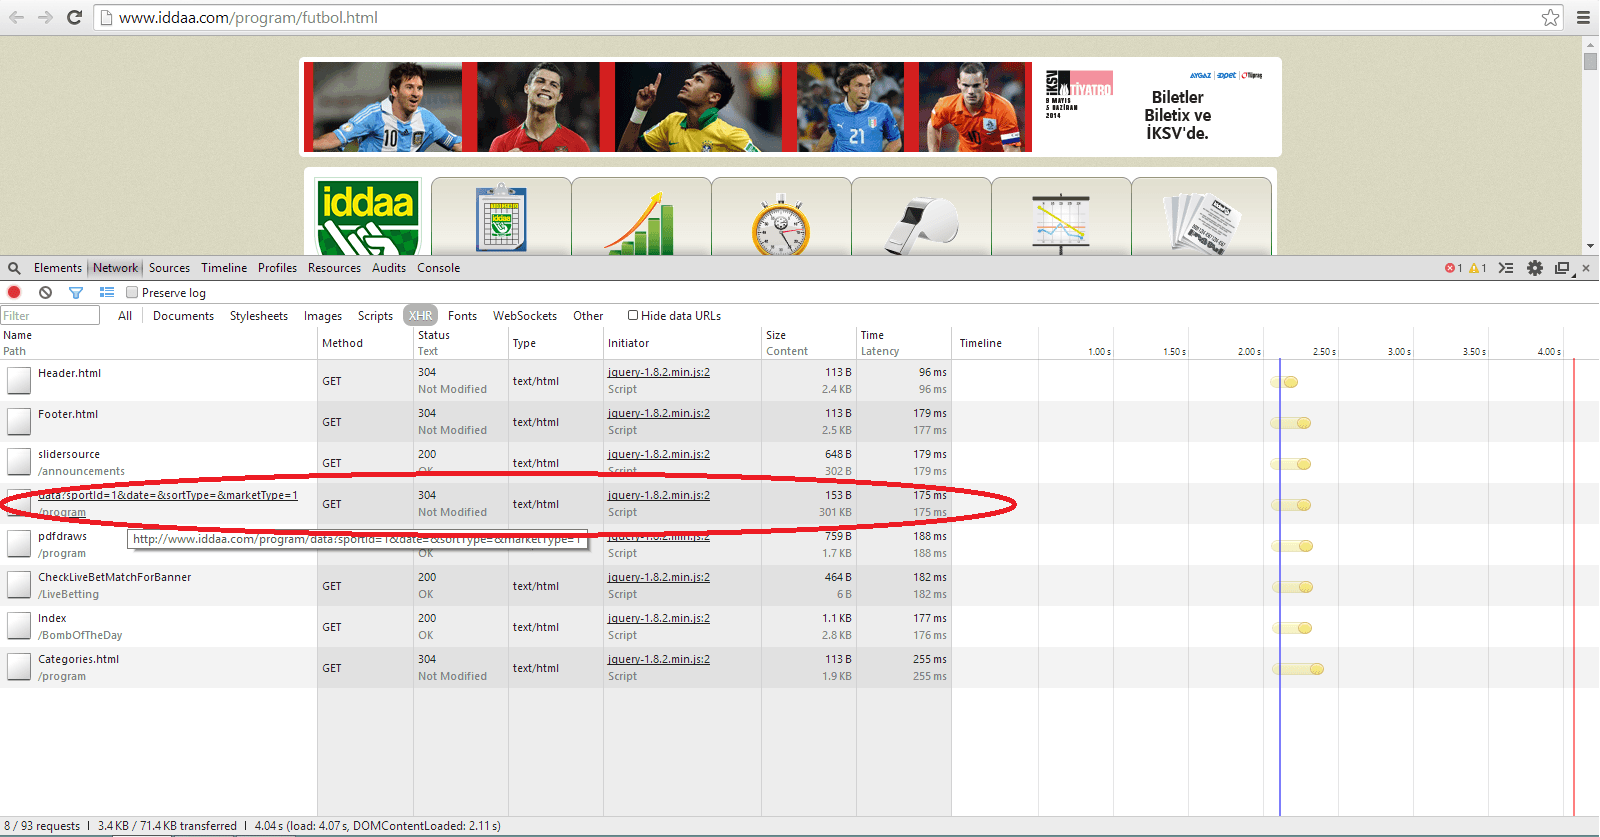Viewport: 1600px width, 837px height.
Task: Open the Timeline tab
Action: click(224, 268)
